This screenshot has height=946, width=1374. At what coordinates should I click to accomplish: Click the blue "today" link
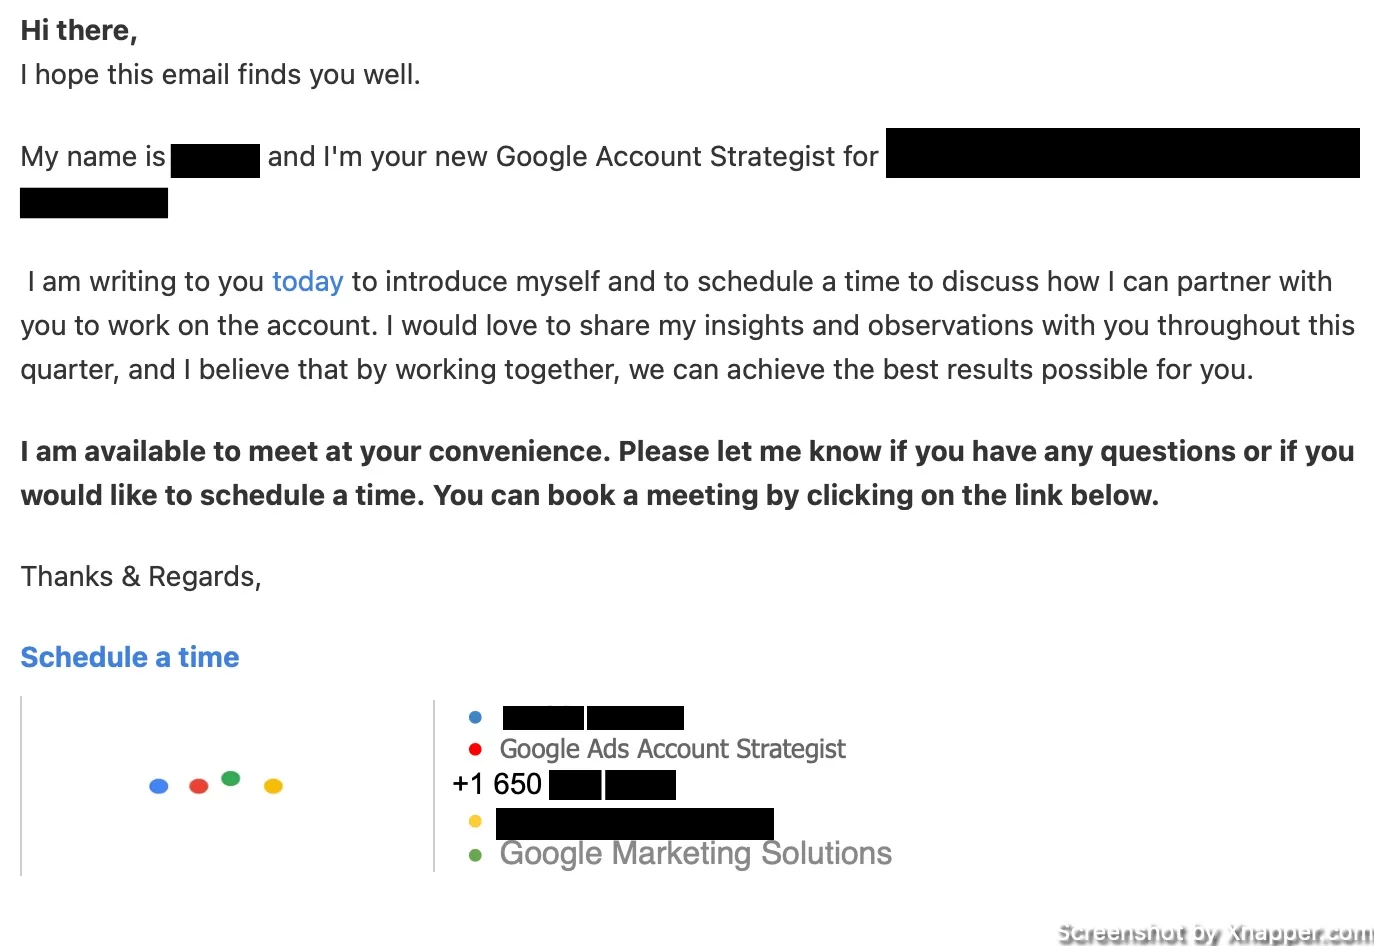(x=308, y=282)
